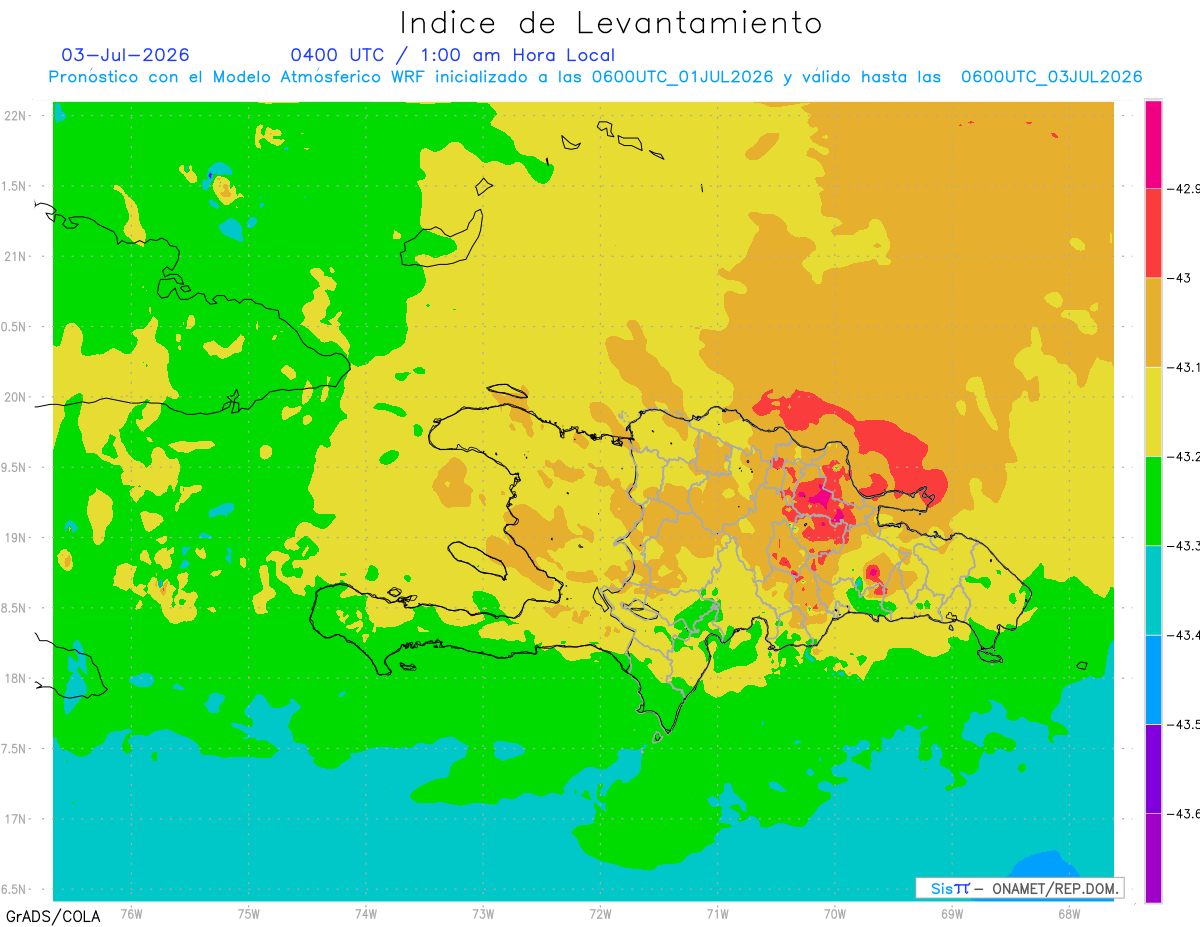
Task: Select the yellow legend swatch between -43.1 and -43.2
Action: pos(1153,411)
